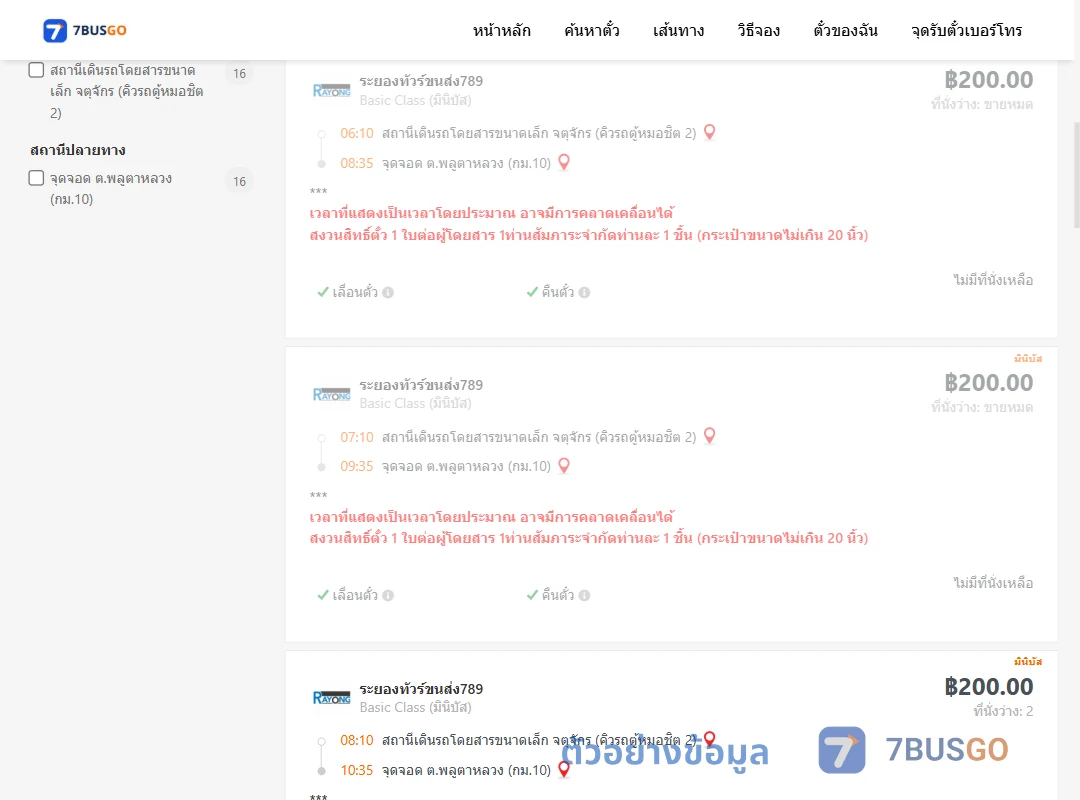This screenshot has width=1080, height=800.
Task: Click green check next to คืนตั๋ว in 07:10 trip
Action: pyautogui.click(x=532, y=595)
